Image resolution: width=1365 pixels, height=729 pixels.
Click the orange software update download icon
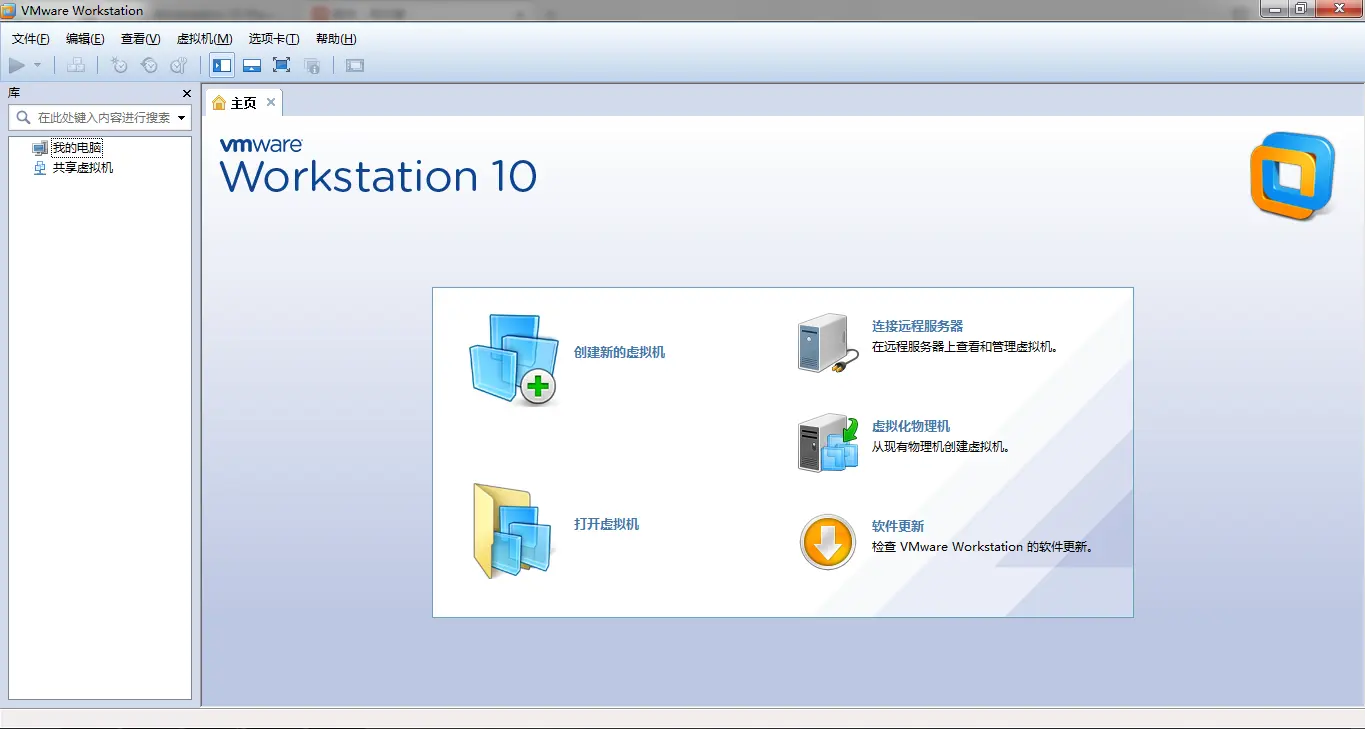point(827,543)
